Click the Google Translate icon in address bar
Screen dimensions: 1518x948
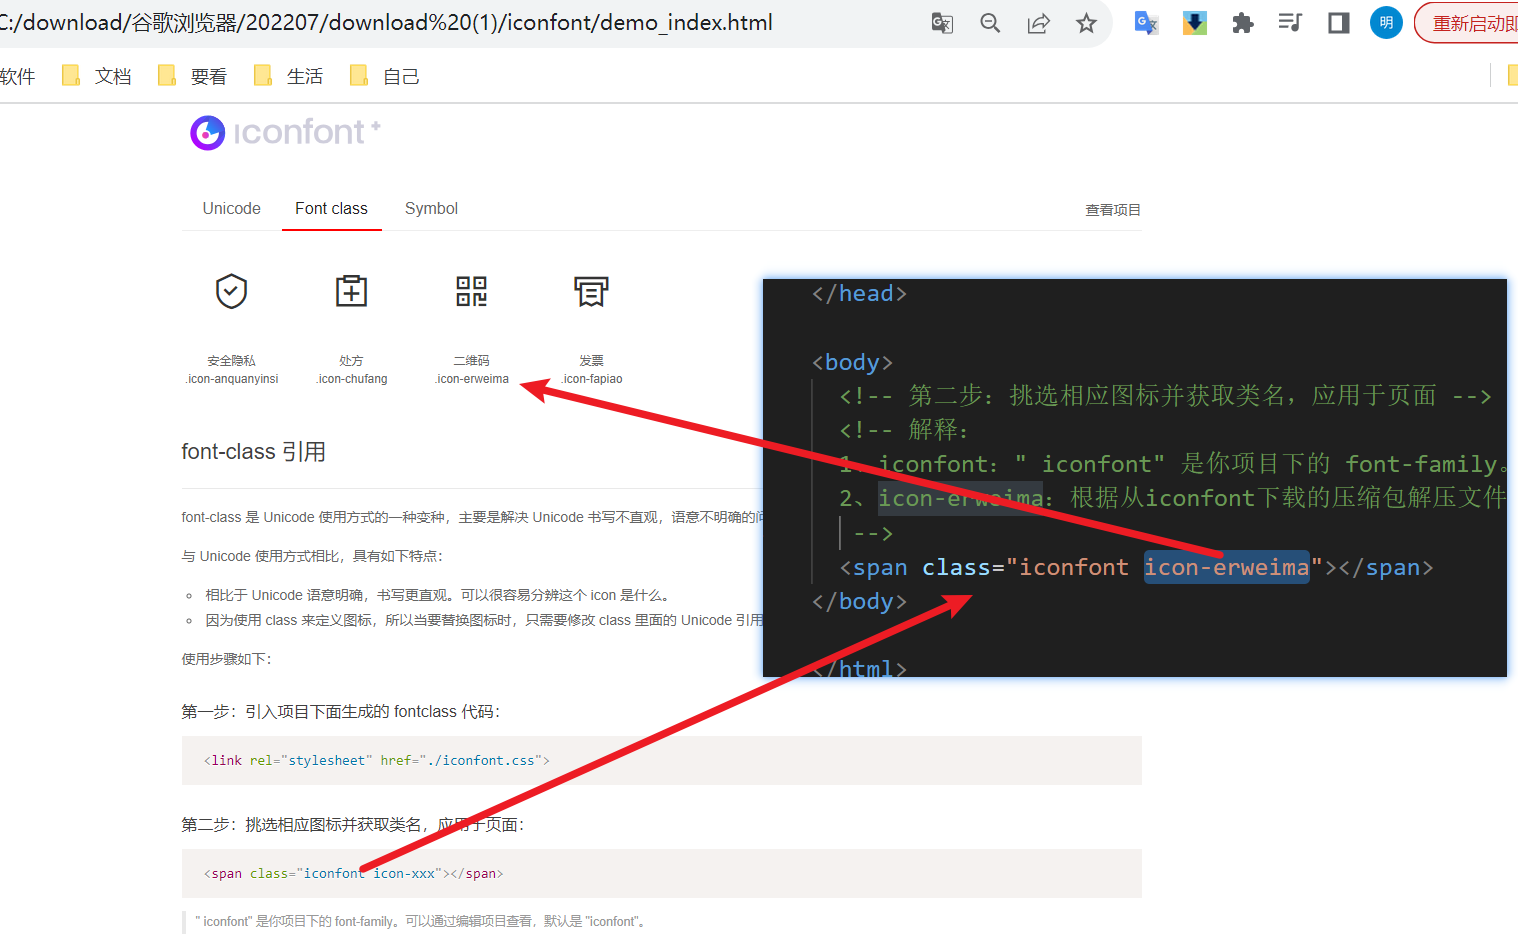pos(942,23)
